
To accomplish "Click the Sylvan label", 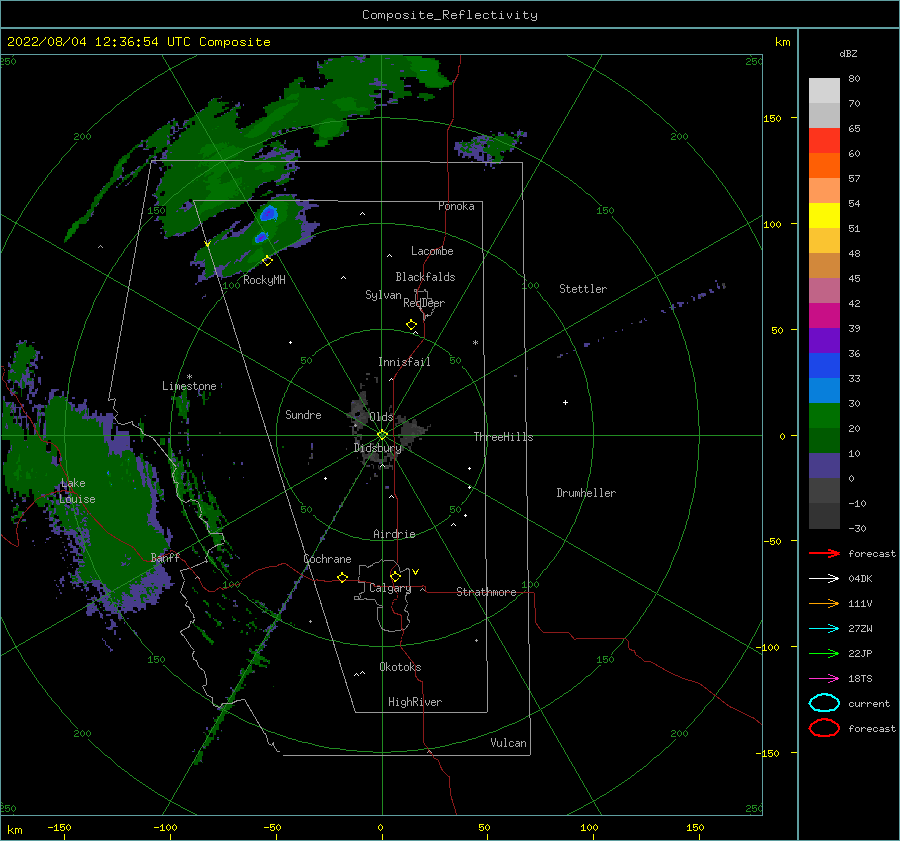I will click(x=383, y=295).
